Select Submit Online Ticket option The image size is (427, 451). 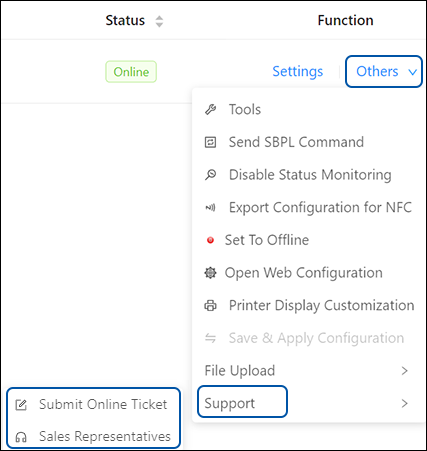[x=103, y=404]
